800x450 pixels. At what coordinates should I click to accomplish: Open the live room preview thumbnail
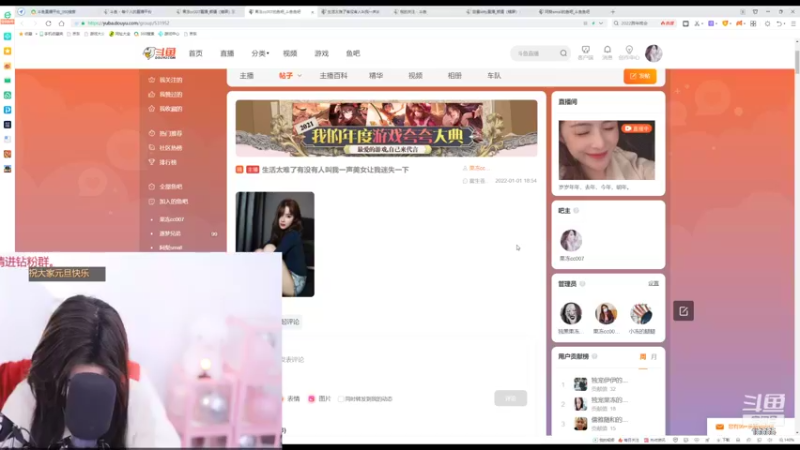607,150
